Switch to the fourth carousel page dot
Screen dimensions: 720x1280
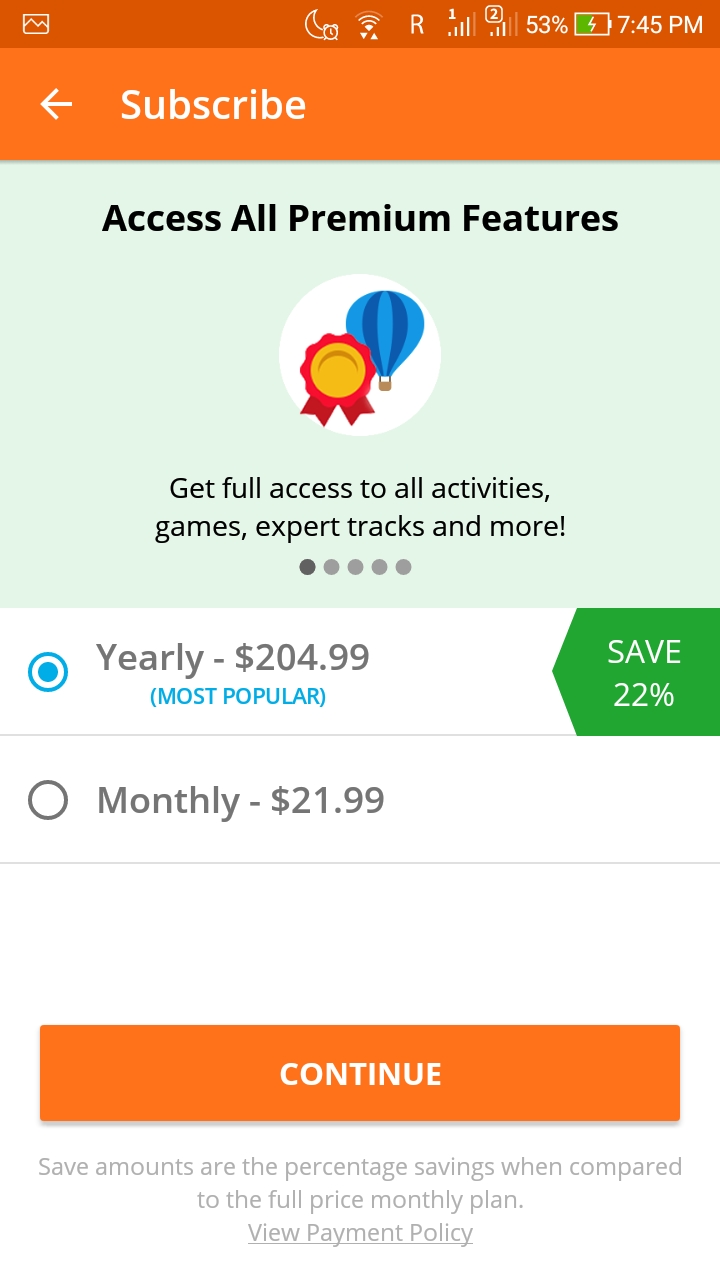pos(380,567)
